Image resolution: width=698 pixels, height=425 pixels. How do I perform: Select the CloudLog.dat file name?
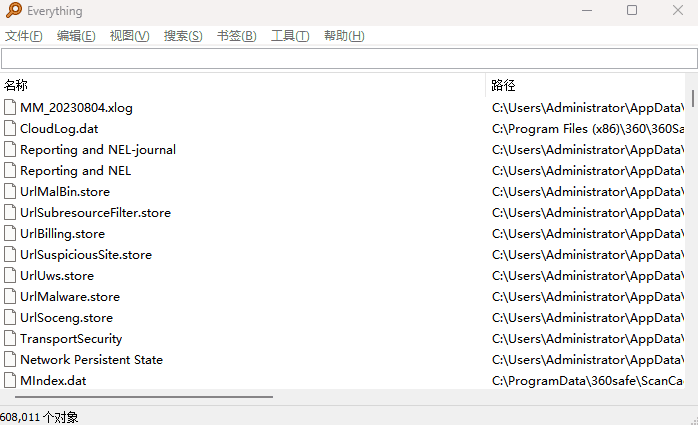tap(59, 129)
